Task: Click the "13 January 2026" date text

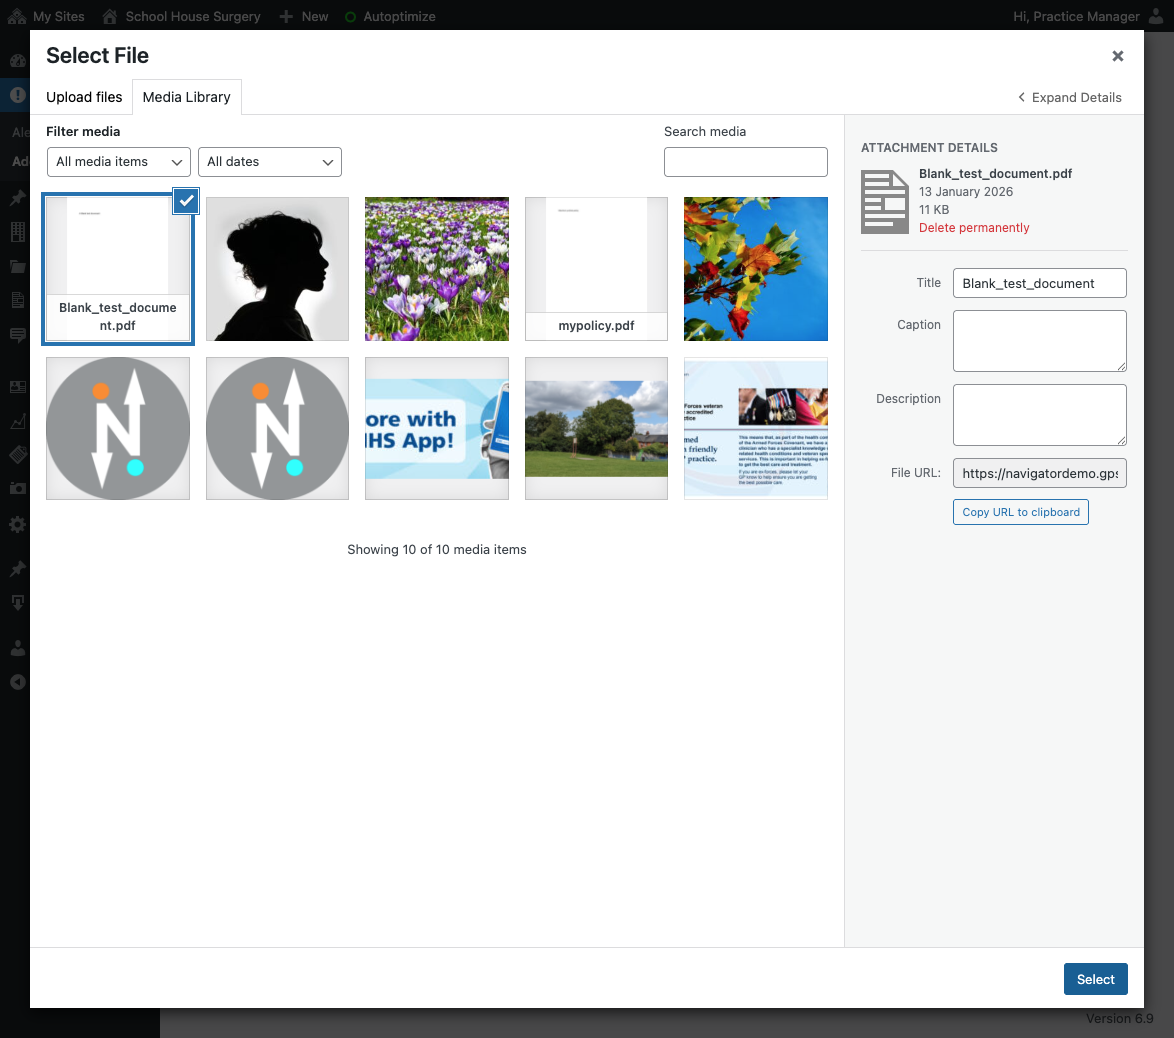Action: pyautogui.click(x=966, y=192)
